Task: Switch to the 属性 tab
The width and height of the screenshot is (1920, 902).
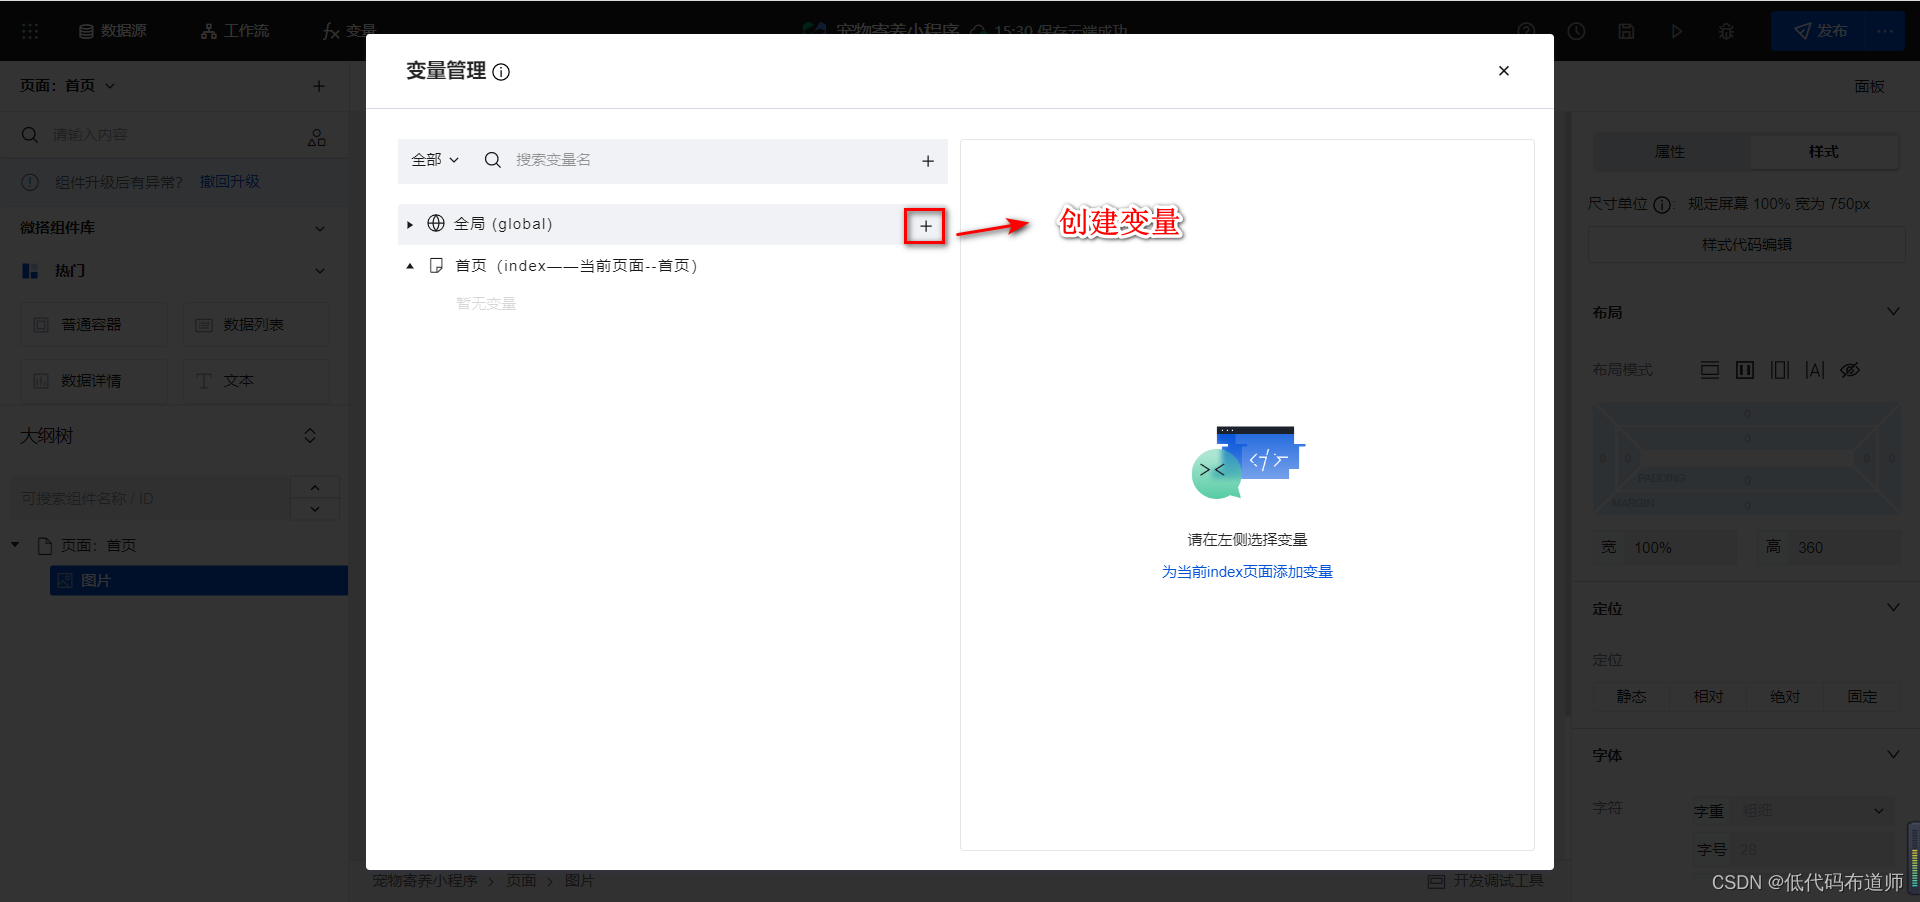Action: point(1670,152)
